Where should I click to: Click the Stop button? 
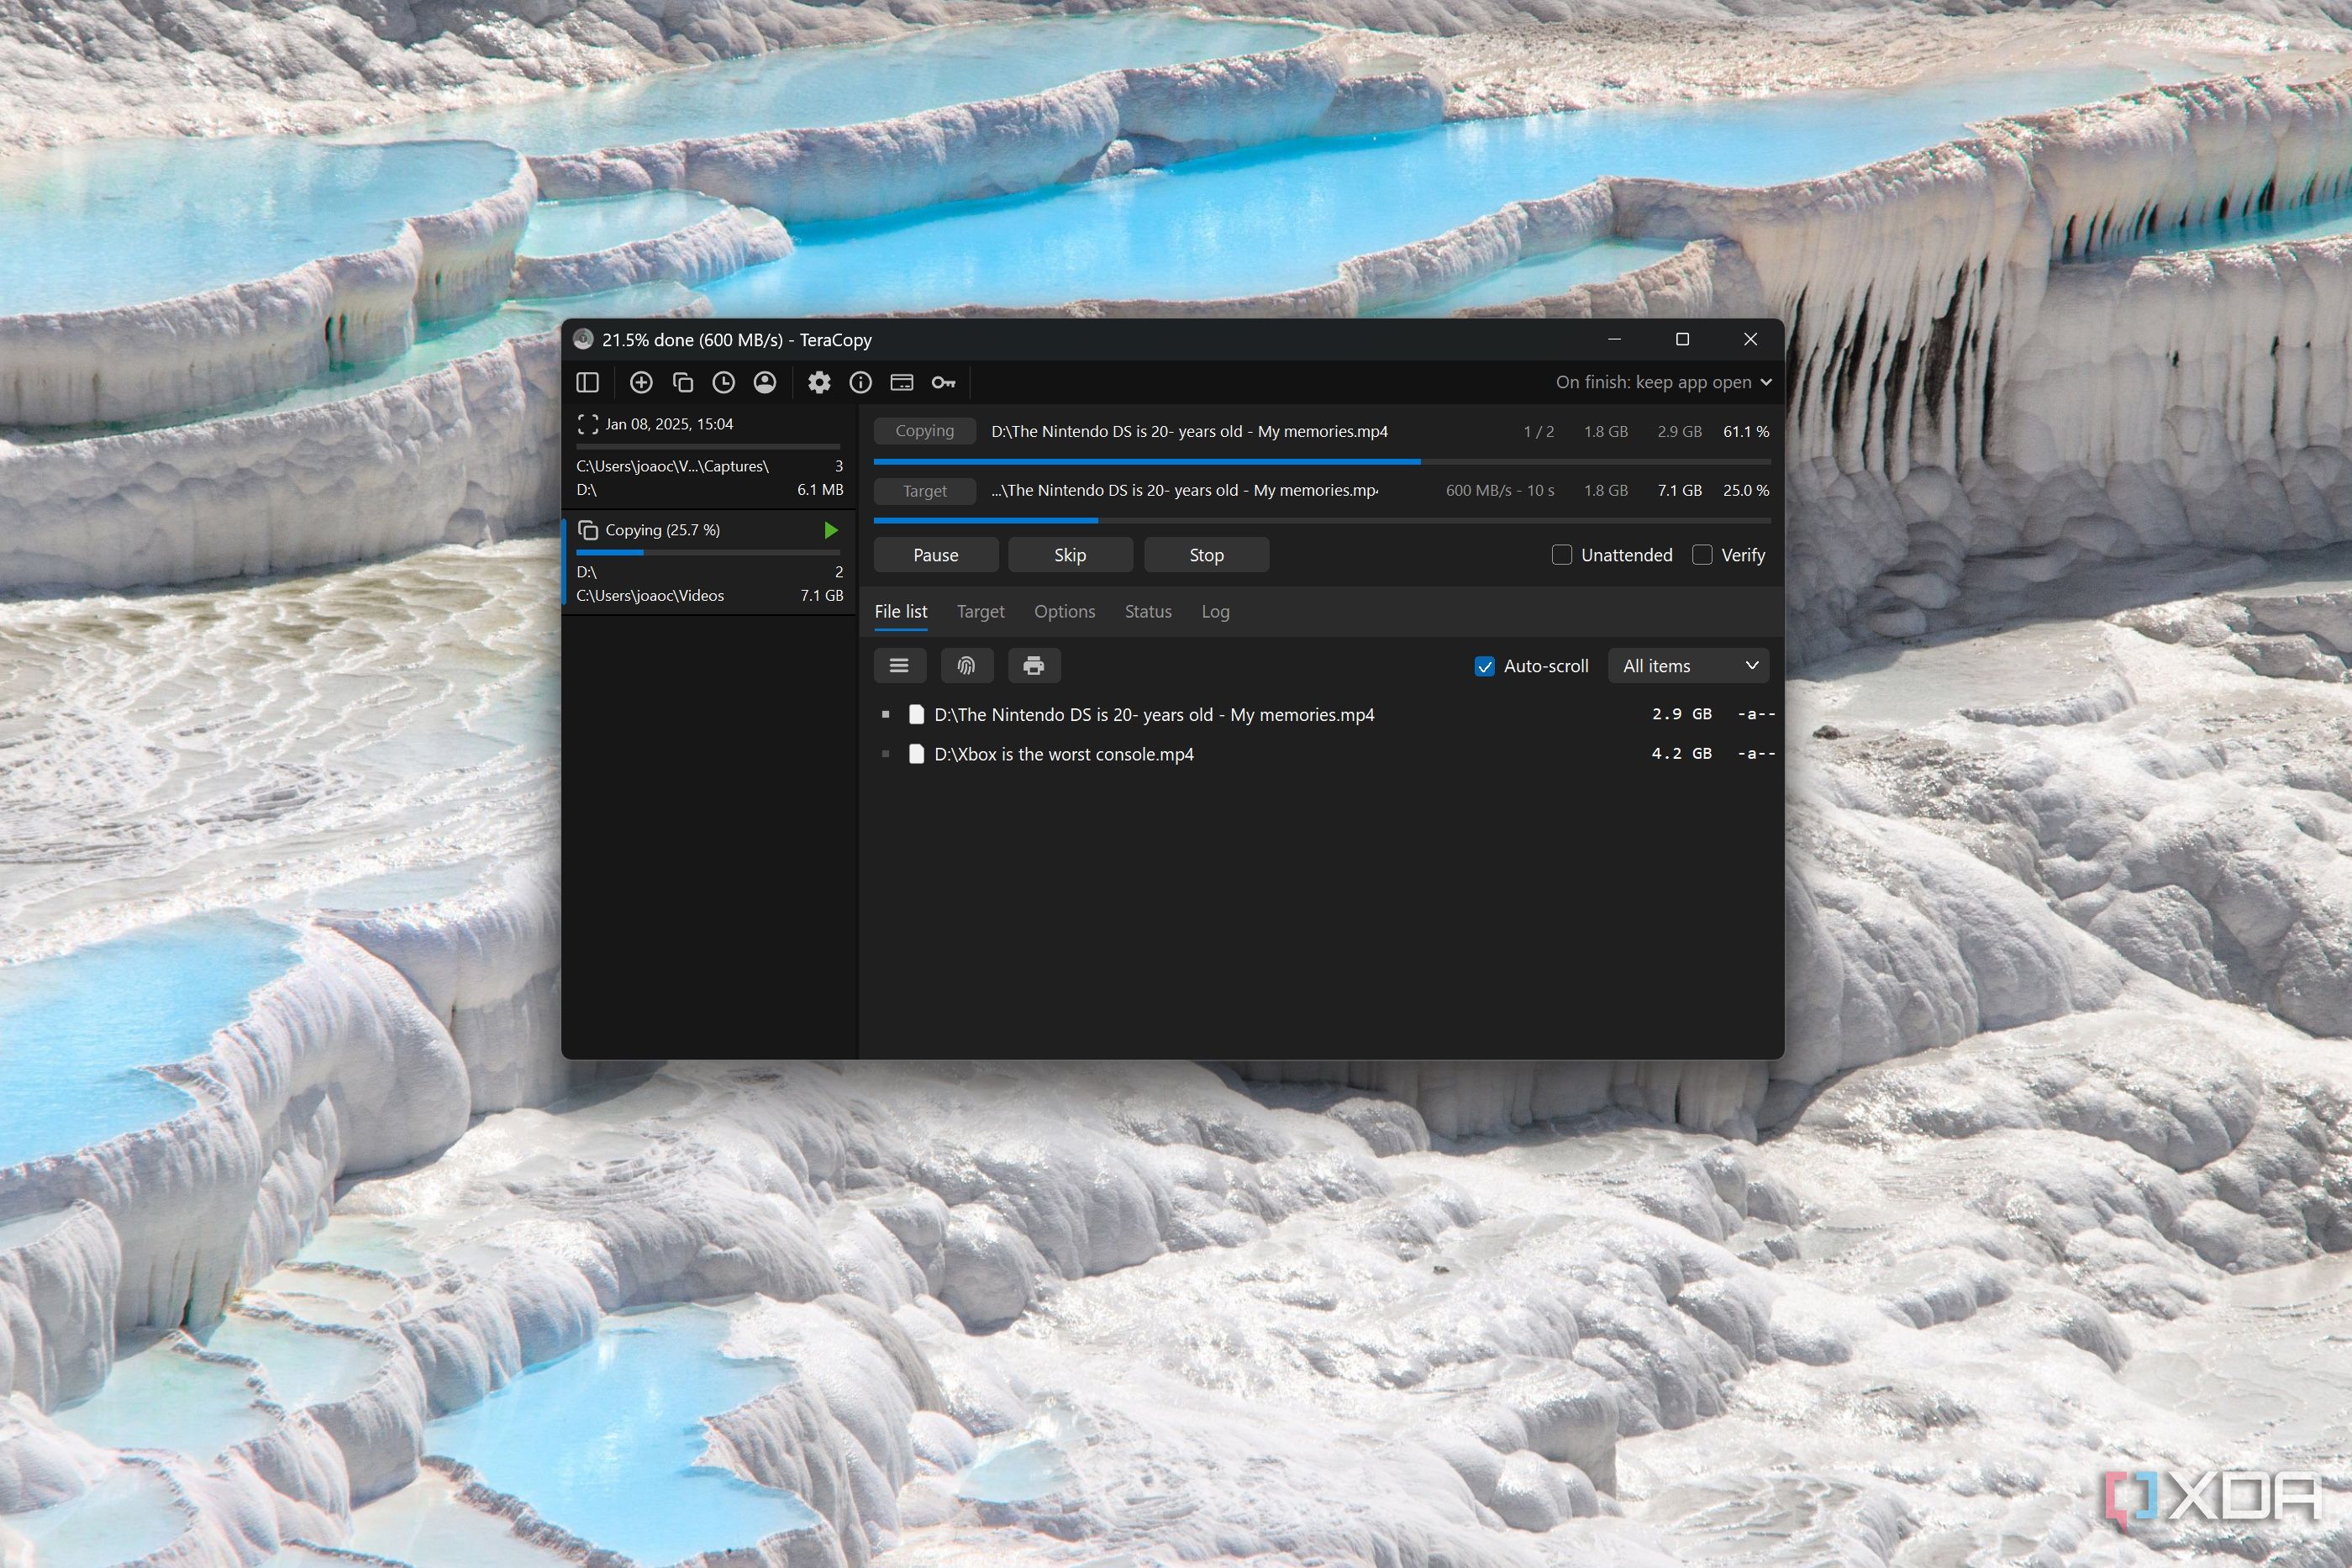tap(1206, 554)
